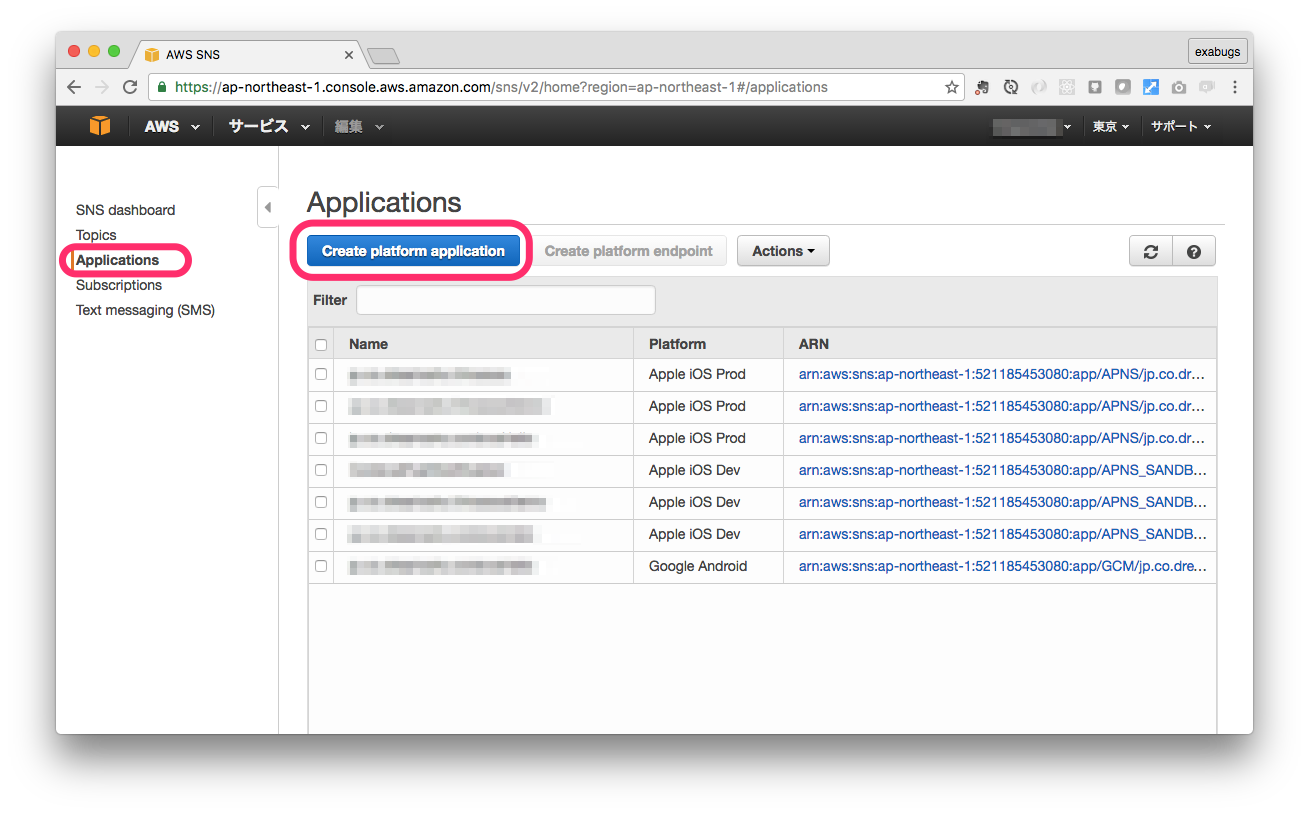Expand the サービス menu
This screenshot has height=814, width=1309.
pyautogui.click(x=269, y=127)
